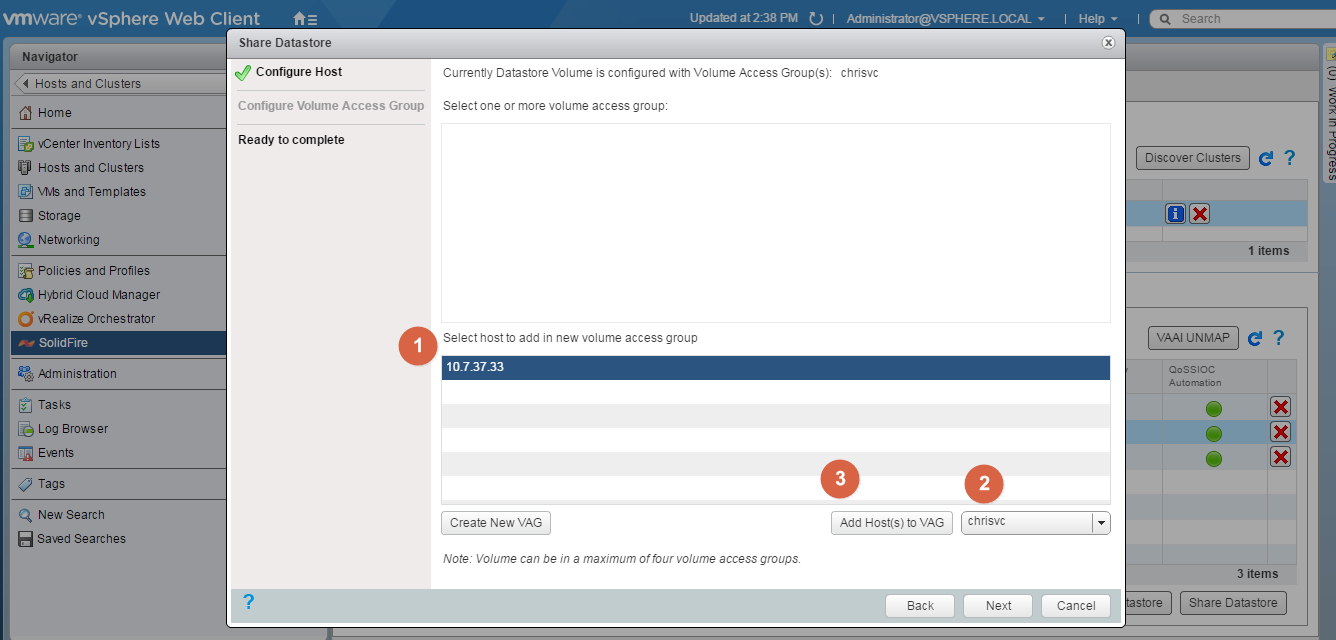The width and height of the screenshot is (1336, 640).
Task: Open Administration in the Navigator
Action: click(x=77, y=374)
